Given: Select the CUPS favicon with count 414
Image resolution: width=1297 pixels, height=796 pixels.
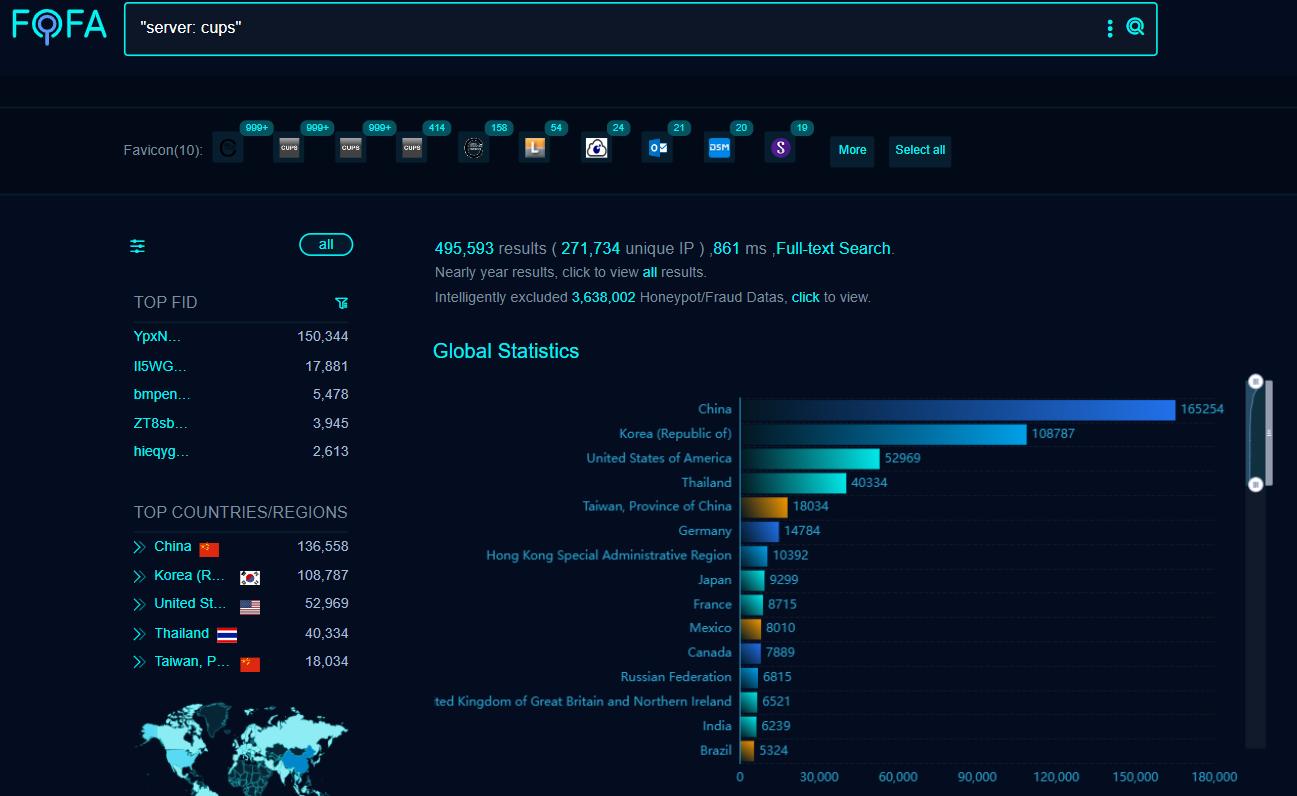Looking at the screenshot, I should pyautogui.click(x=411, y=149).
